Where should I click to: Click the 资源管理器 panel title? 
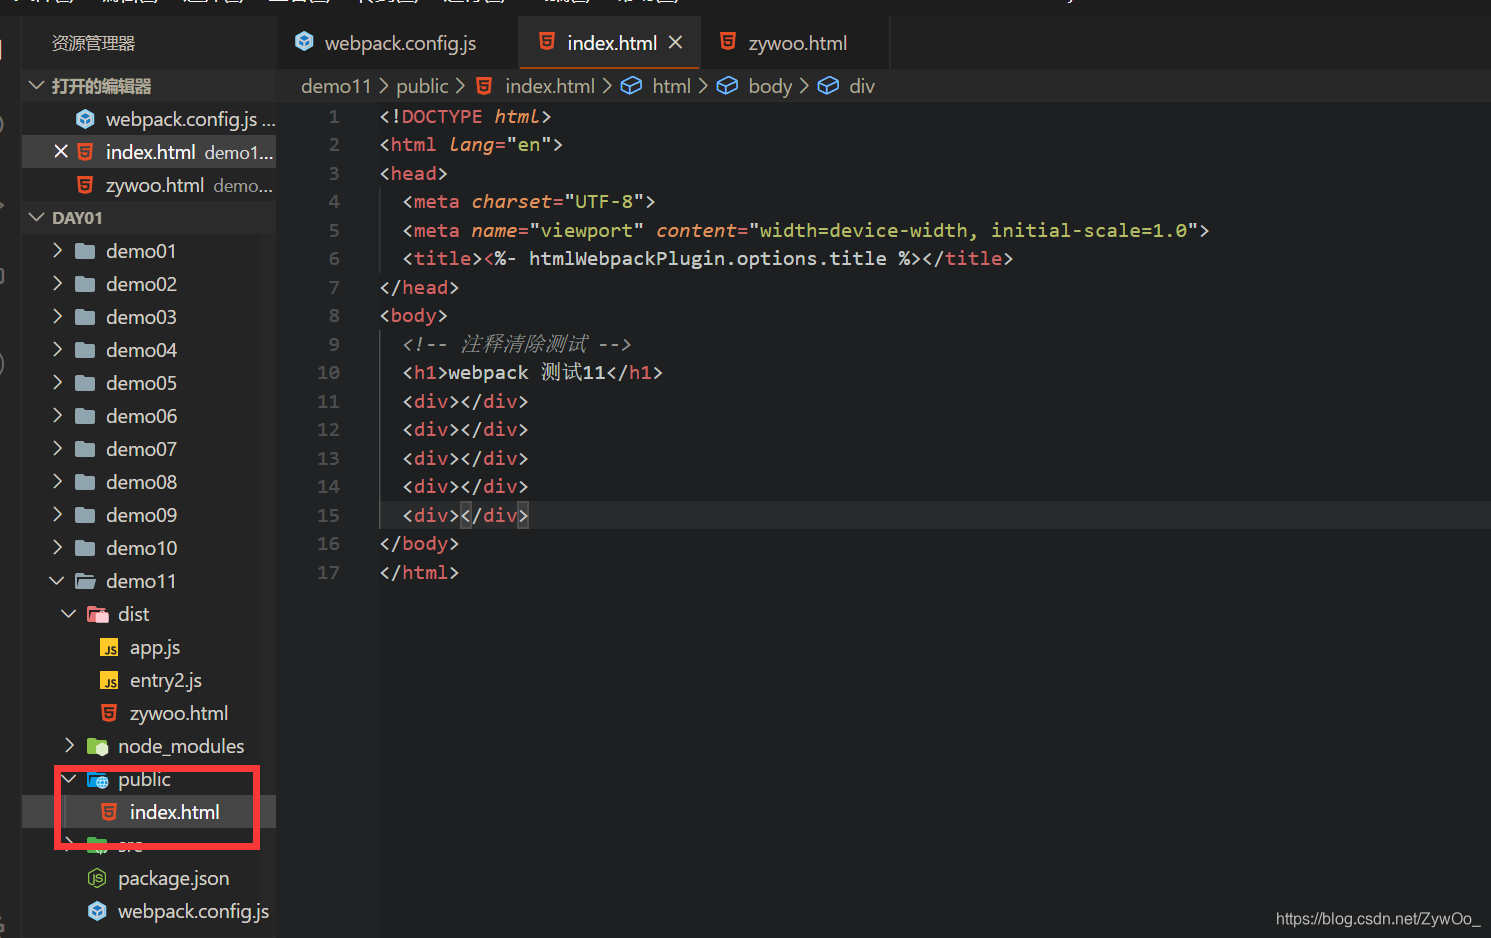pos(93,43)
